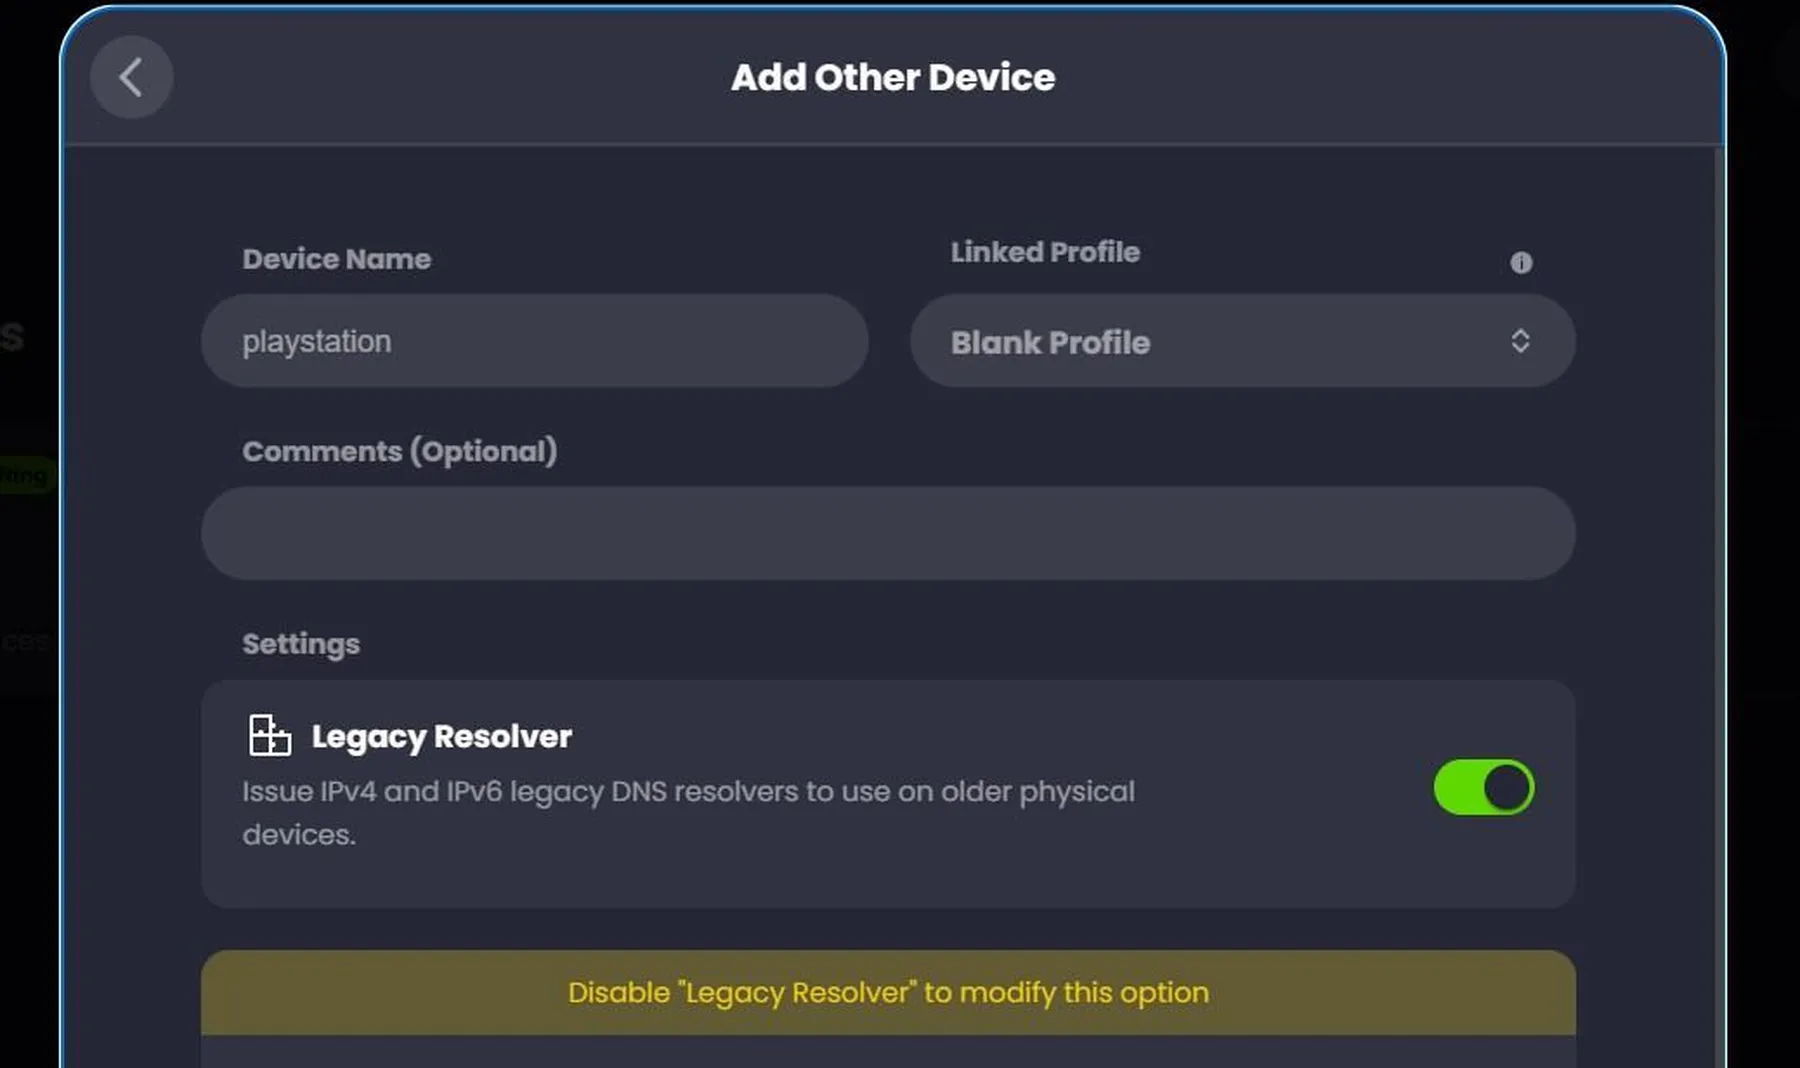The height and width of the screenshot is (1068, 1800).
Task: Click the up/down chevron on the Linked Profile selector
Action: pyautogui.click(x=1521, y=342)
